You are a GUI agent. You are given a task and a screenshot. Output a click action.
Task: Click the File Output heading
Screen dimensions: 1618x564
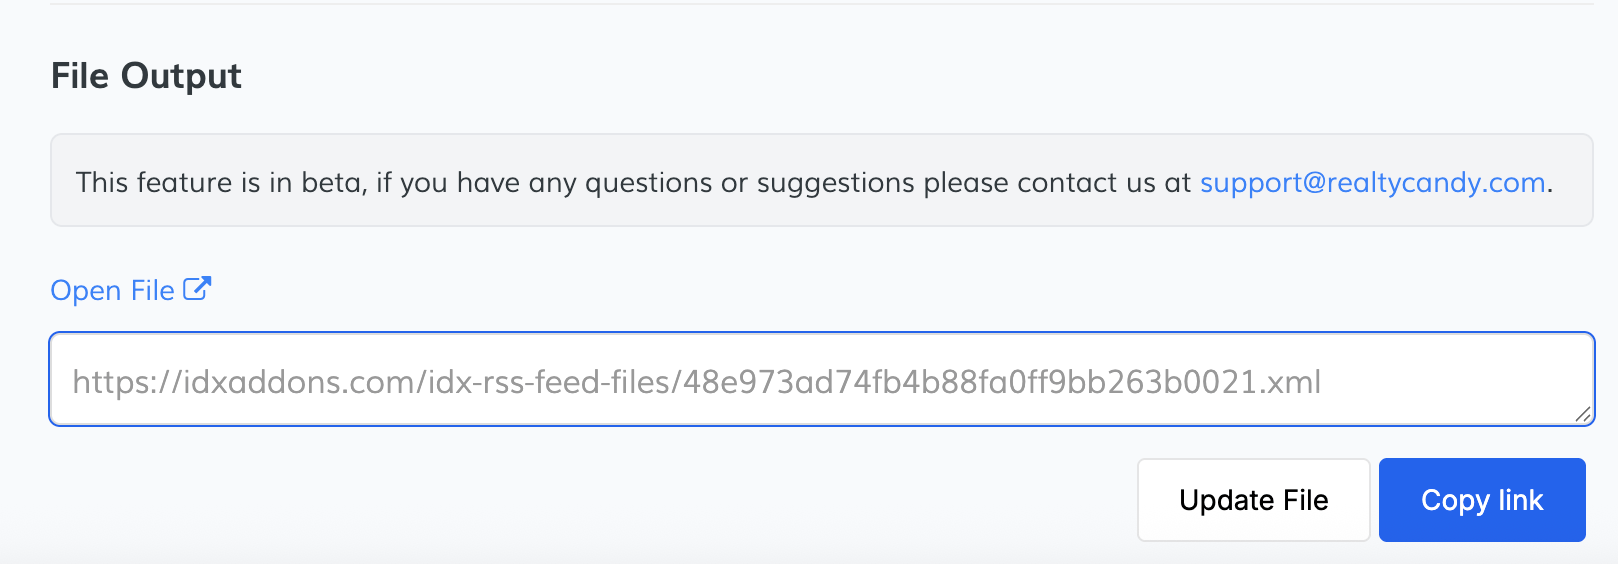click(x=146, y=76)
